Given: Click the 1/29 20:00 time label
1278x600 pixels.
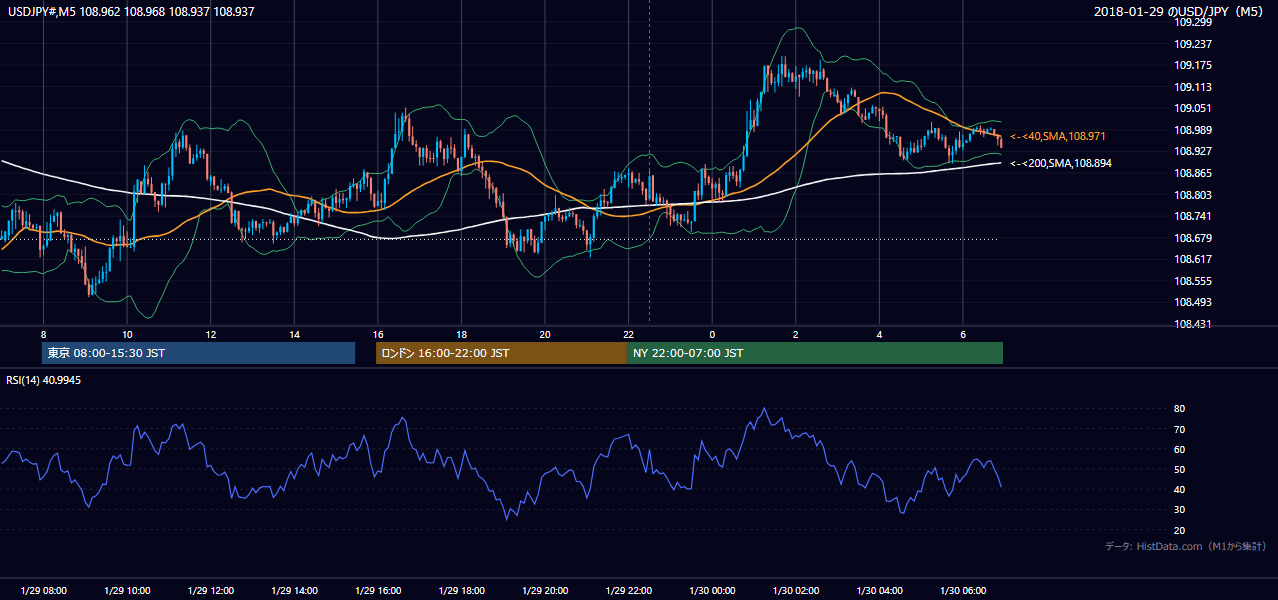Looking at the screenshot, I should point(545,590).
